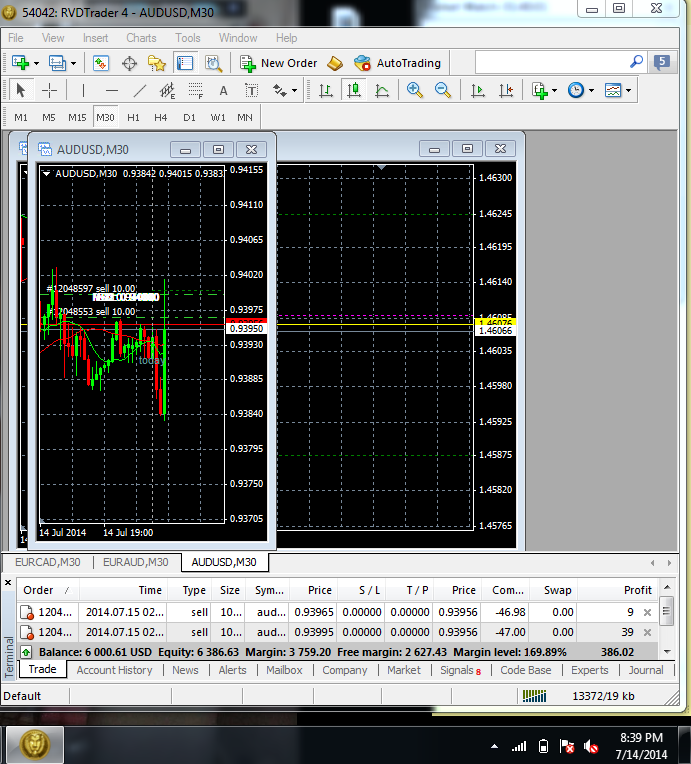This screenshot has width=691, height=764.
Task: Select the Equidistant Channel tool
Action: click(167, 91)
